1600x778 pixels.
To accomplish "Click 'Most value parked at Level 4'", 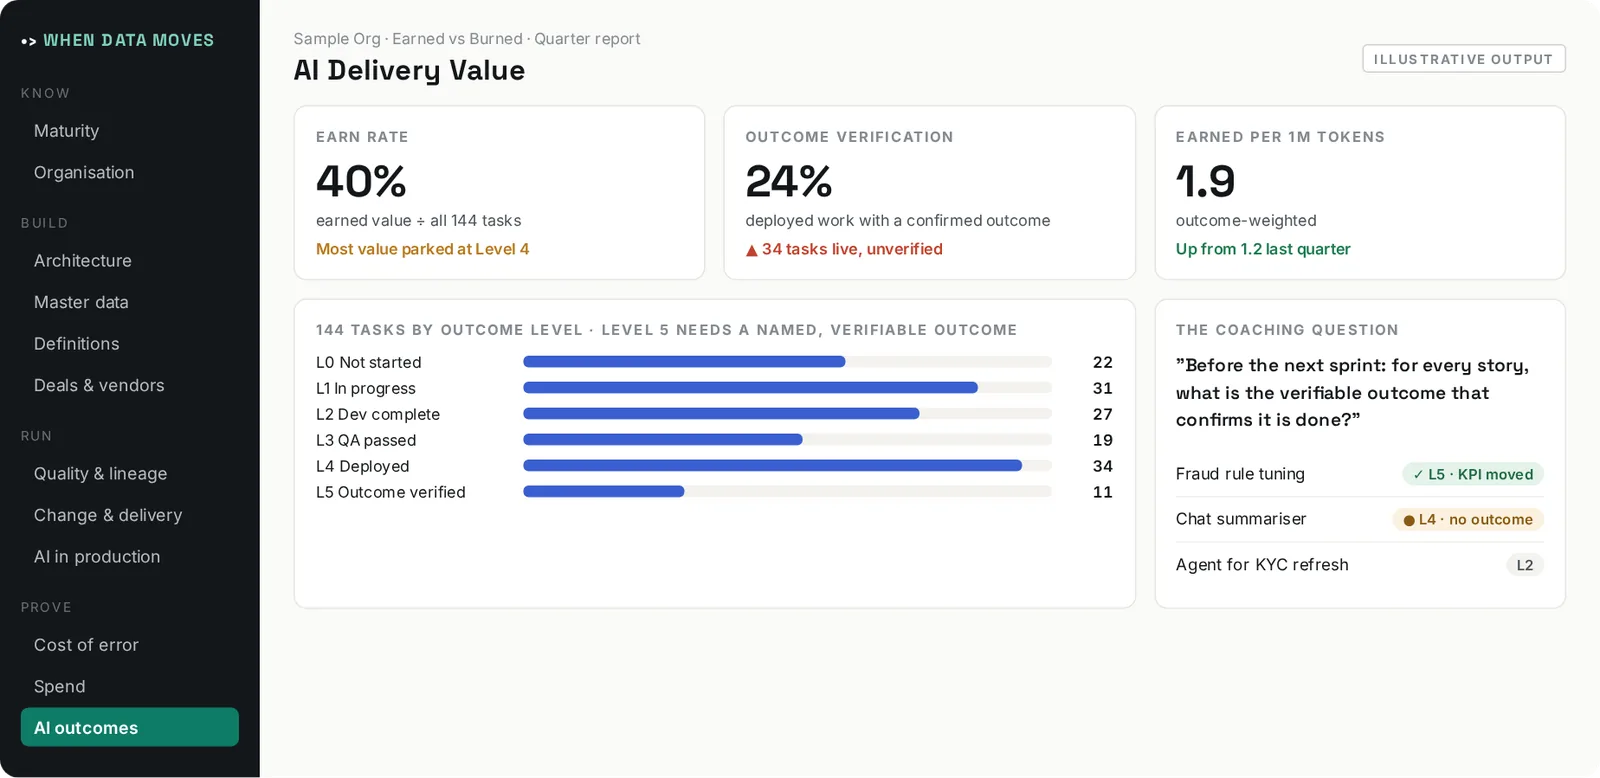I will 423,249.
